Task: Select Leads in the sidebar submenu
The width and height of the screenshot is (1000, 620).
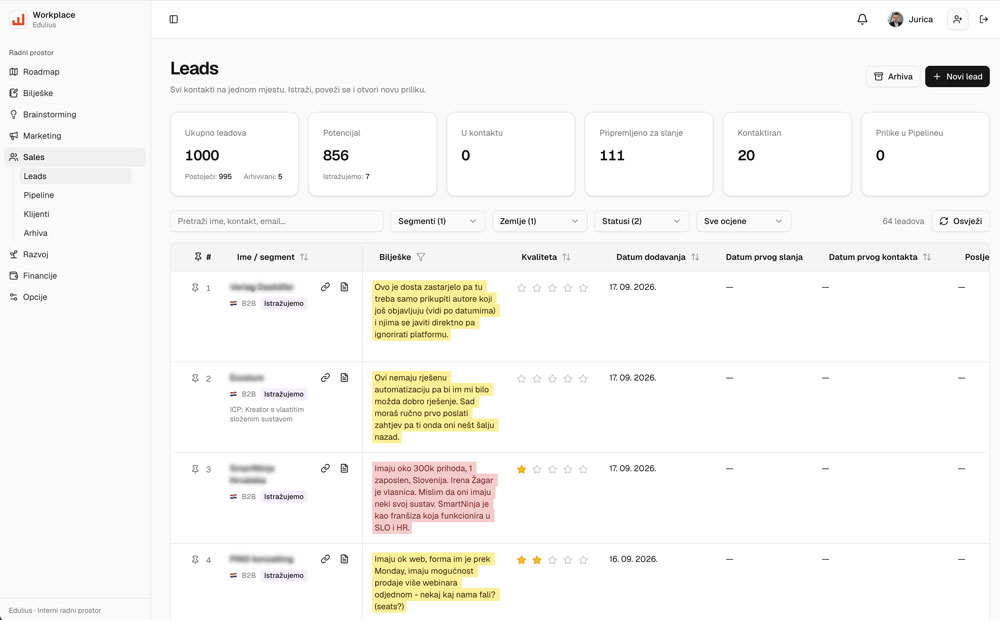Action: 75,176
